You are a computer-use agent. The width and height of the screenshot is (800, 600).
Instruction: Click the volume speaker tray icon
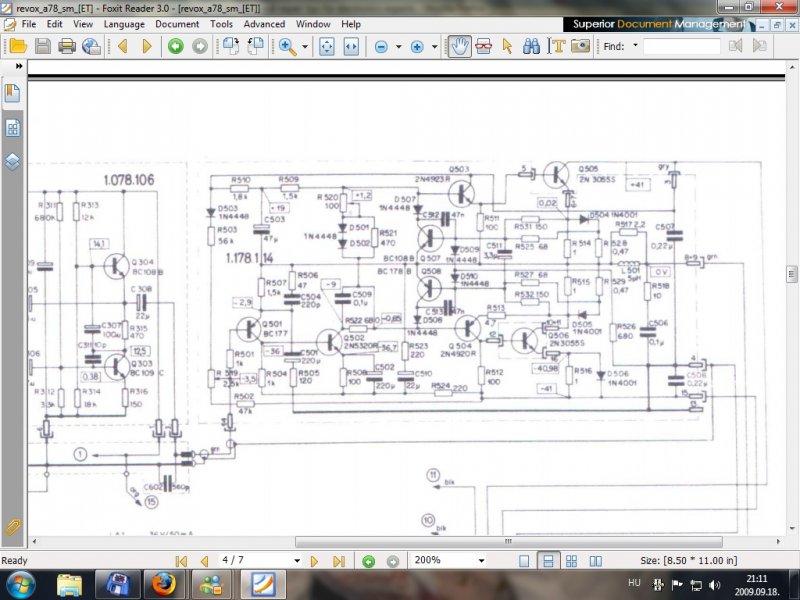click(x=715, y=585)
